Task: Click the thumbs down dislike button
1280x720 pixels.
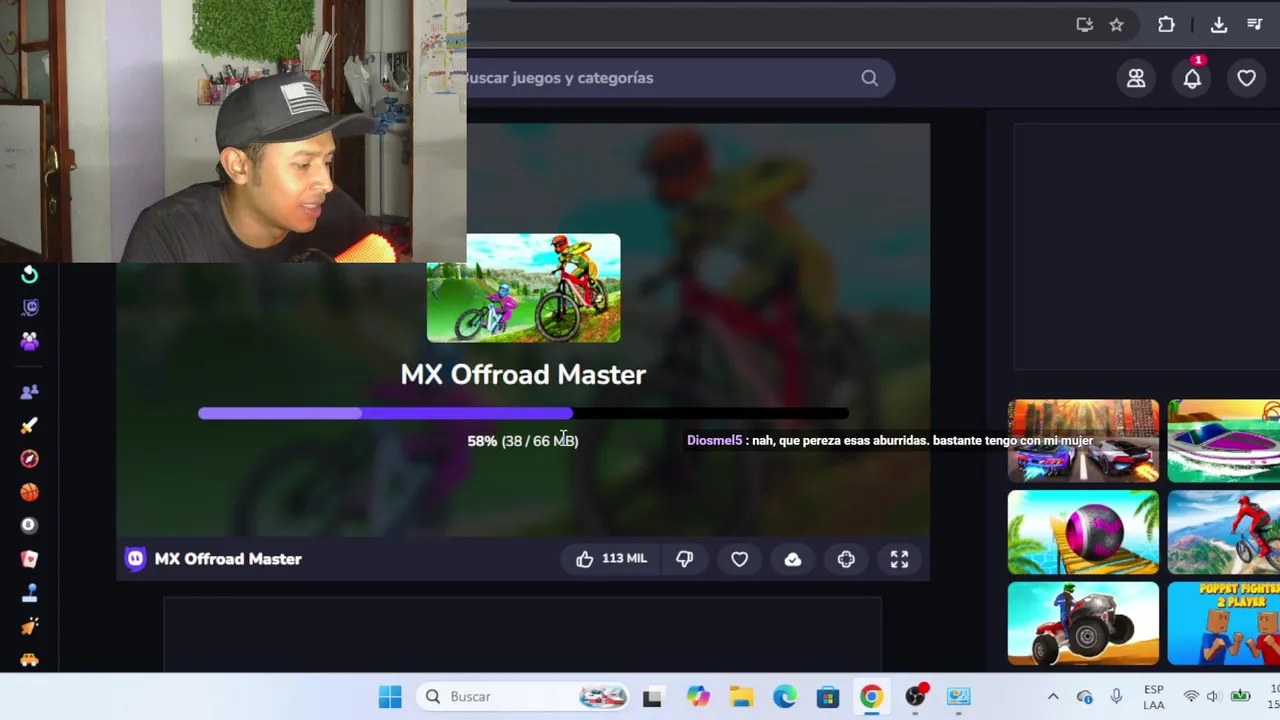Action: (x=685, y=559)
